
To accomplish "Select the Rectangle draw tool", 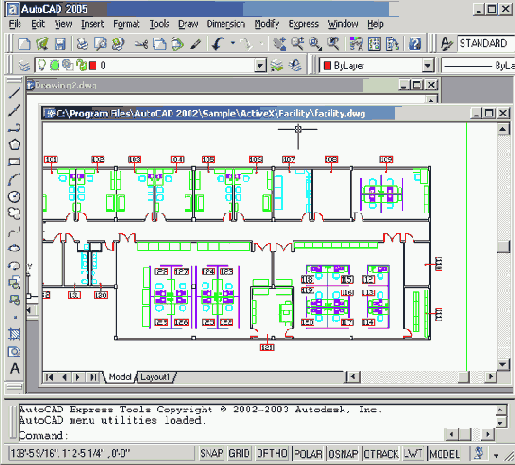I will click(14, 162).
